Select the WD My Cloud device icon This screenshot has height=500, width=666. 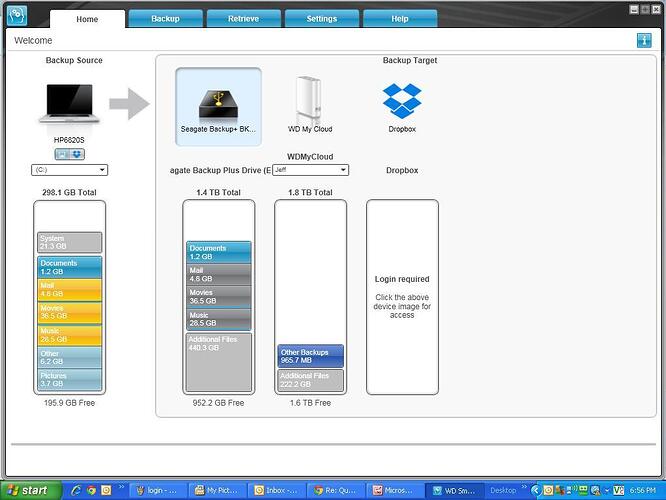click(x=309, y=99)
